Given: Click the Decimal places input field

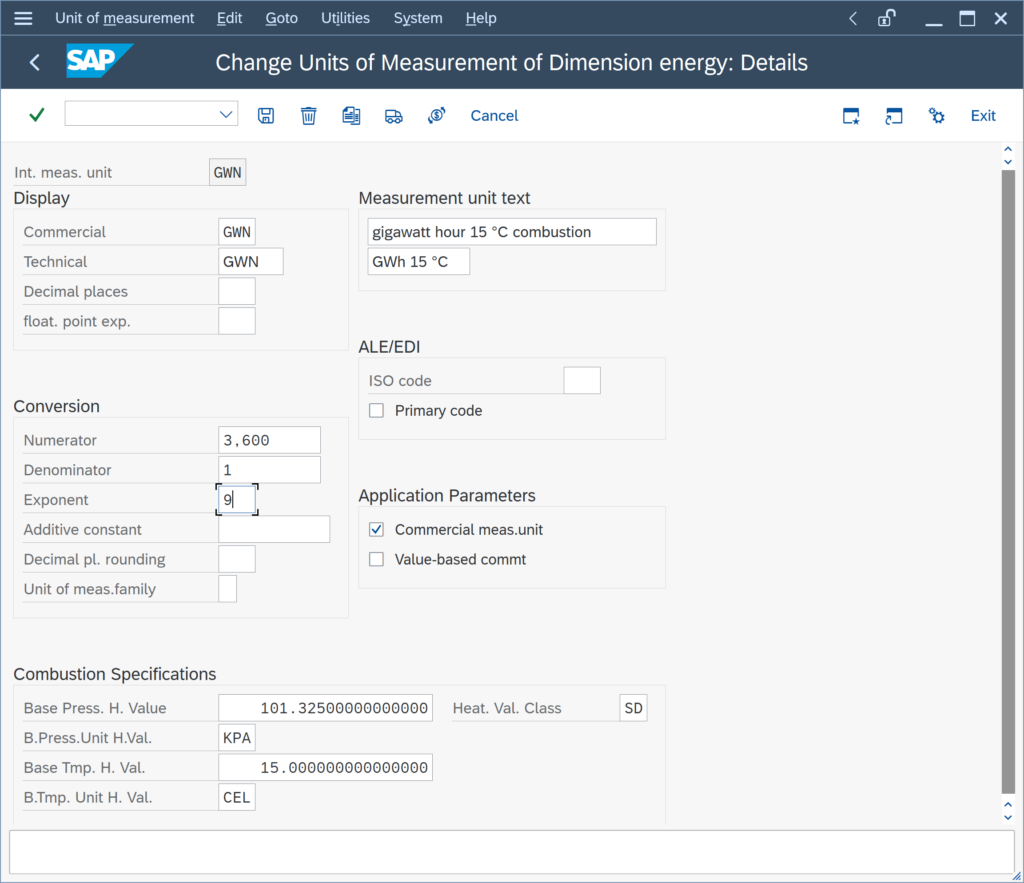Looking at the screenshot, I should (236, 291).
